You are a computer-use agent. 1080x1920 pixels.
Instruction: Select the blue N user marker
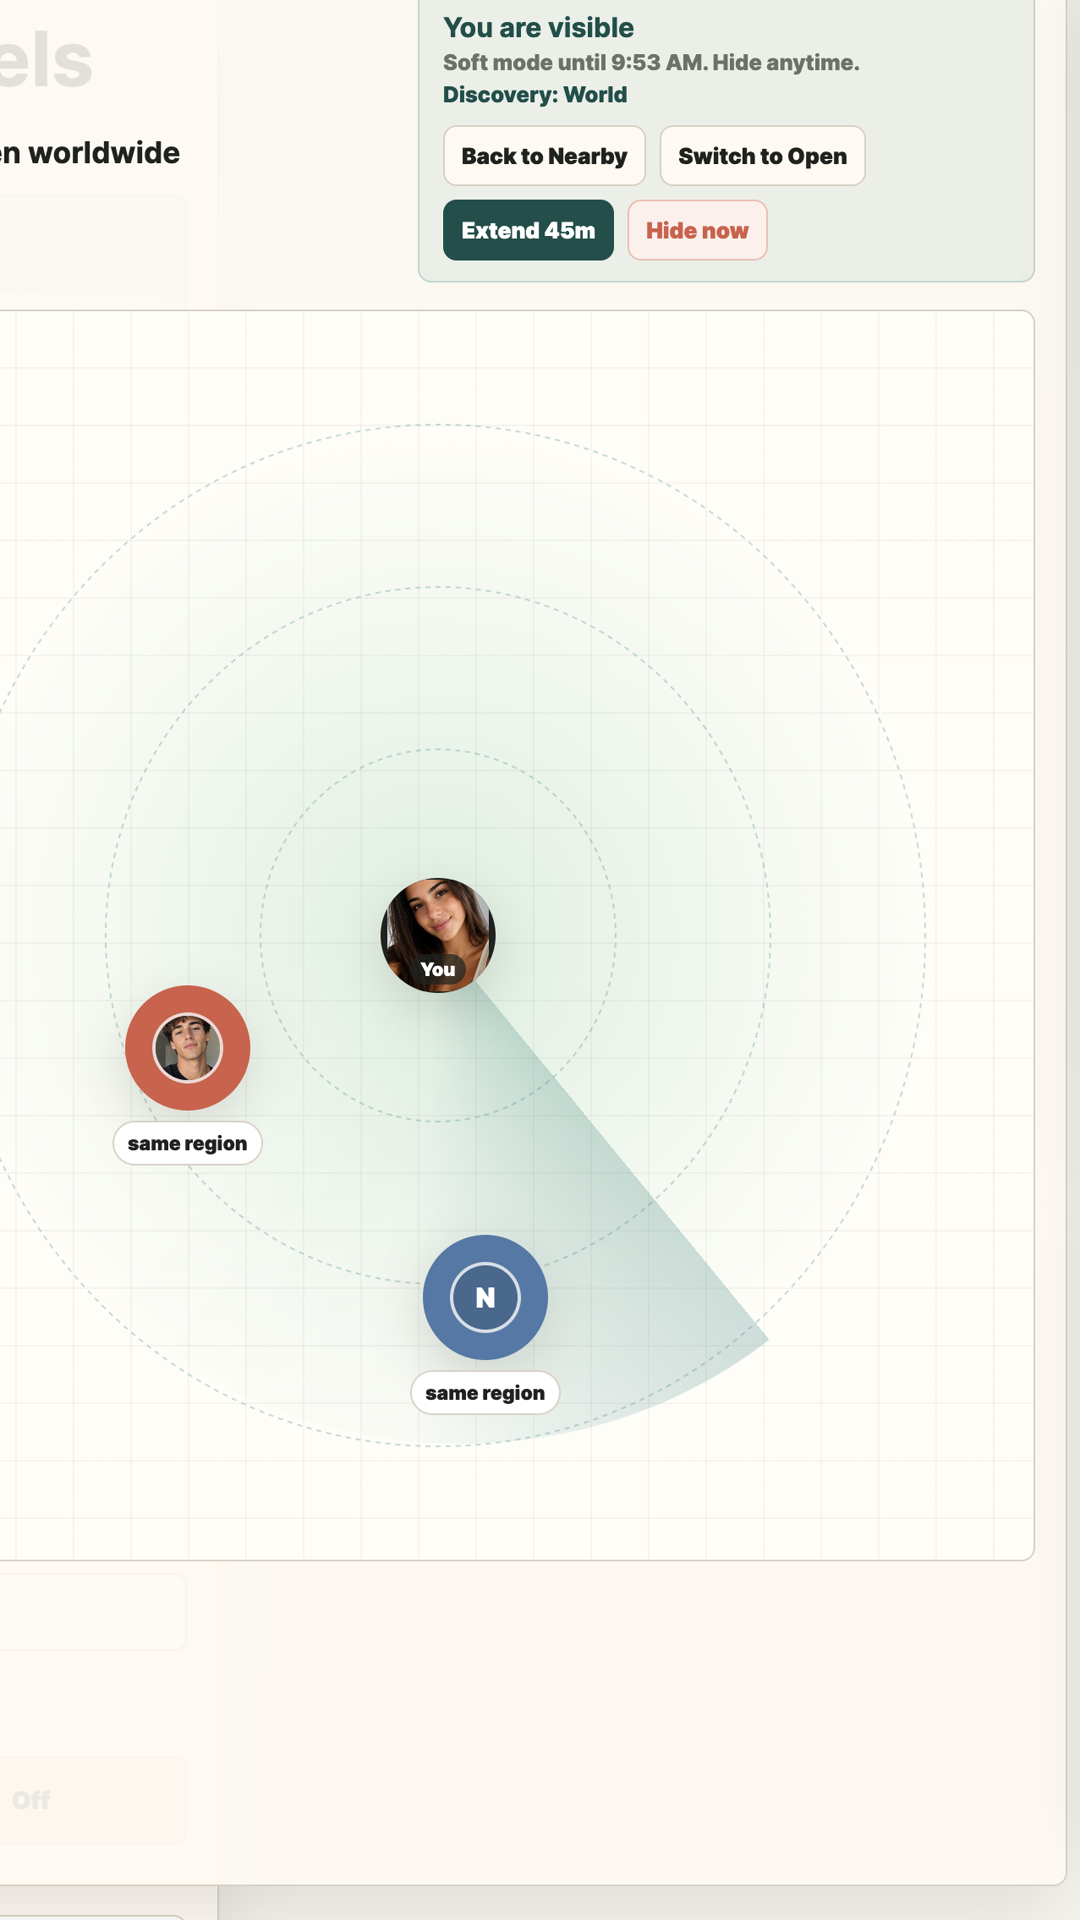pos(485,1297)
